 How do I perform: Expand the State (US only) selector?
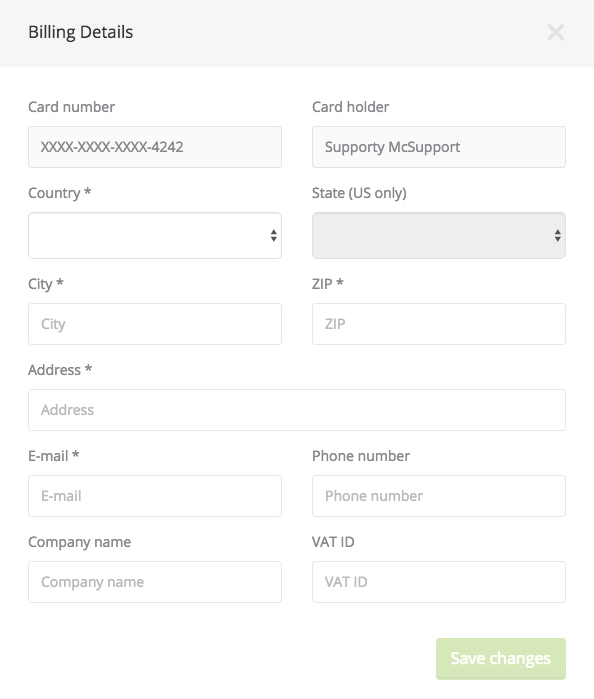click(x=439, y=235)
